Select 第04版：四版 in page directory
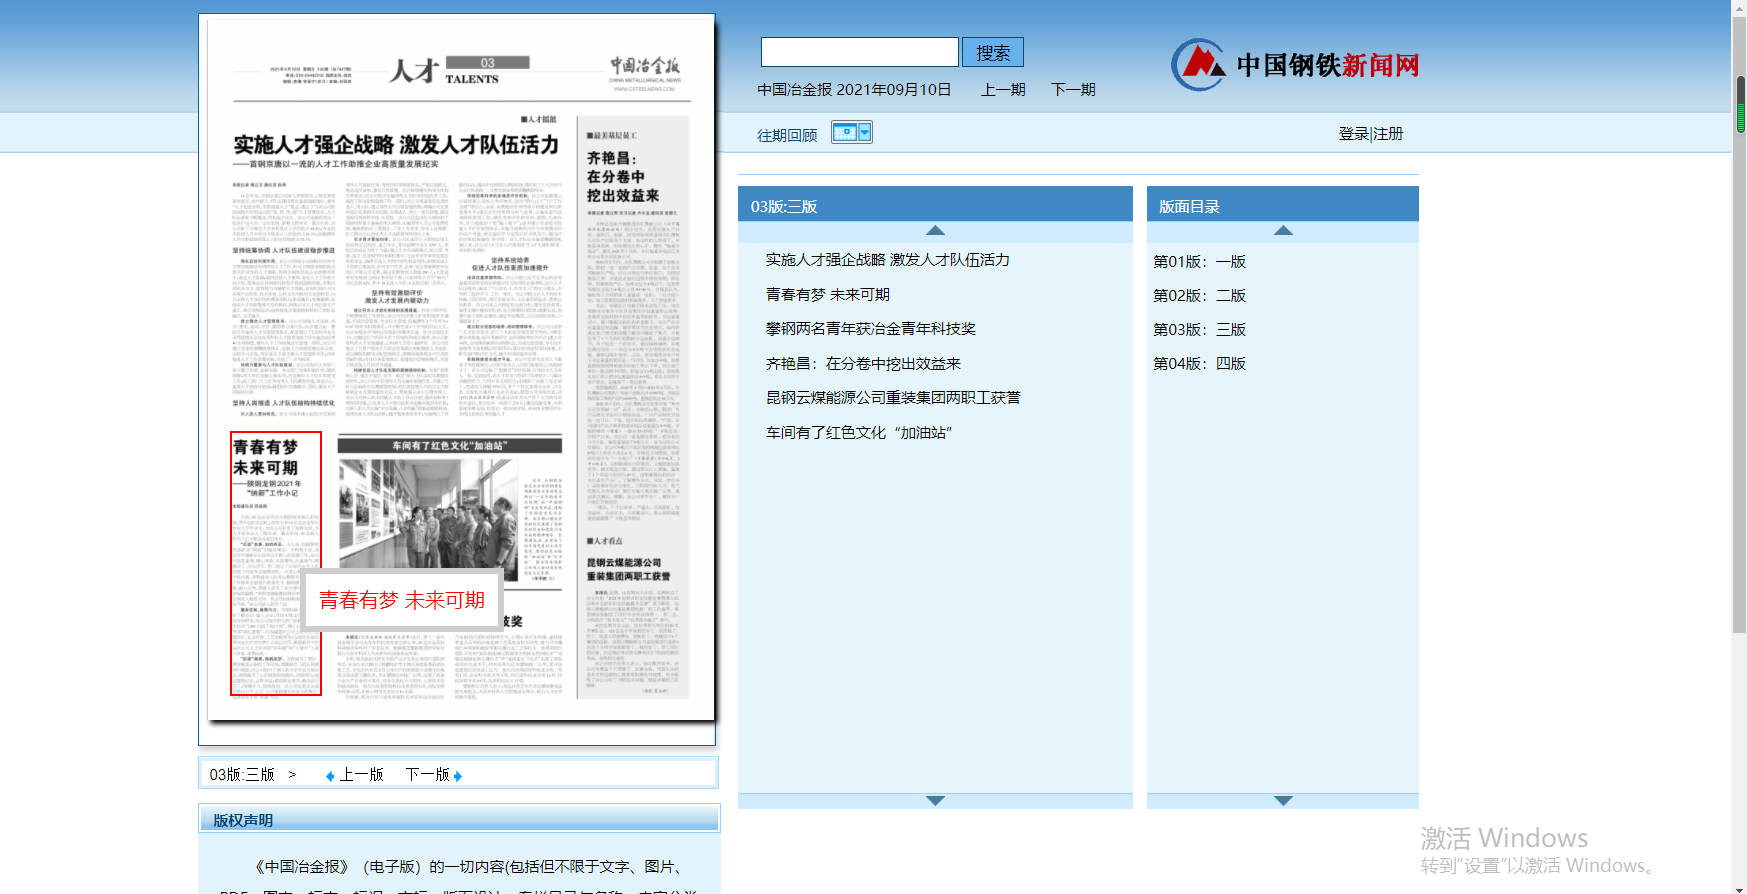The image size is (1747, 894). pos(1200,363)
